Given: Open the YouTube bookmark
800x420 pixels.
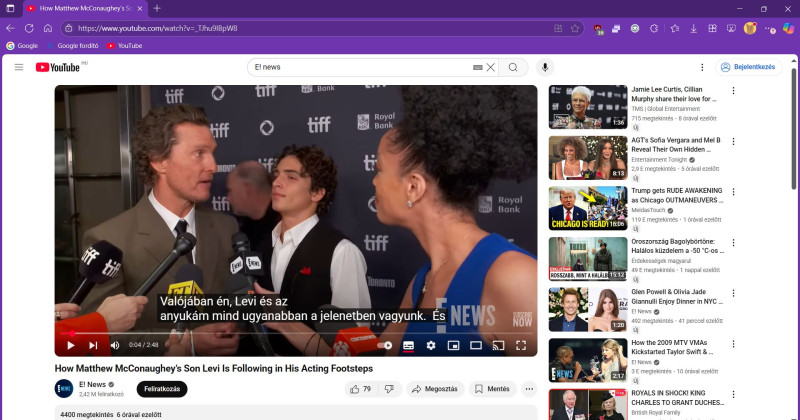Looking at the screenshot, I should tap(124, 46).
